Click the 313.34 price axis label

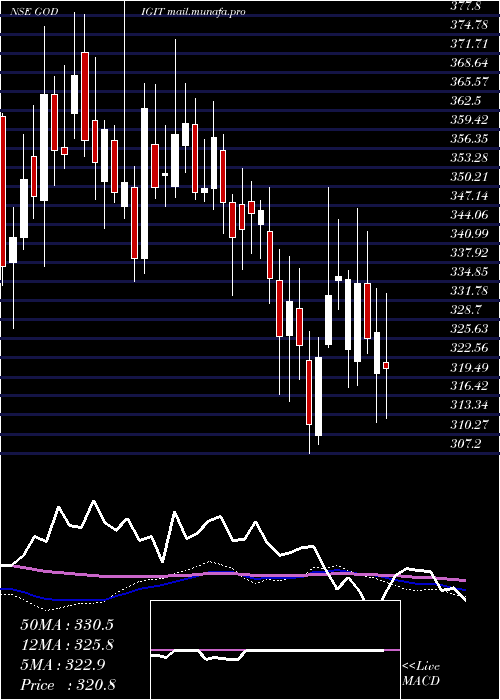tap(469, 404)
